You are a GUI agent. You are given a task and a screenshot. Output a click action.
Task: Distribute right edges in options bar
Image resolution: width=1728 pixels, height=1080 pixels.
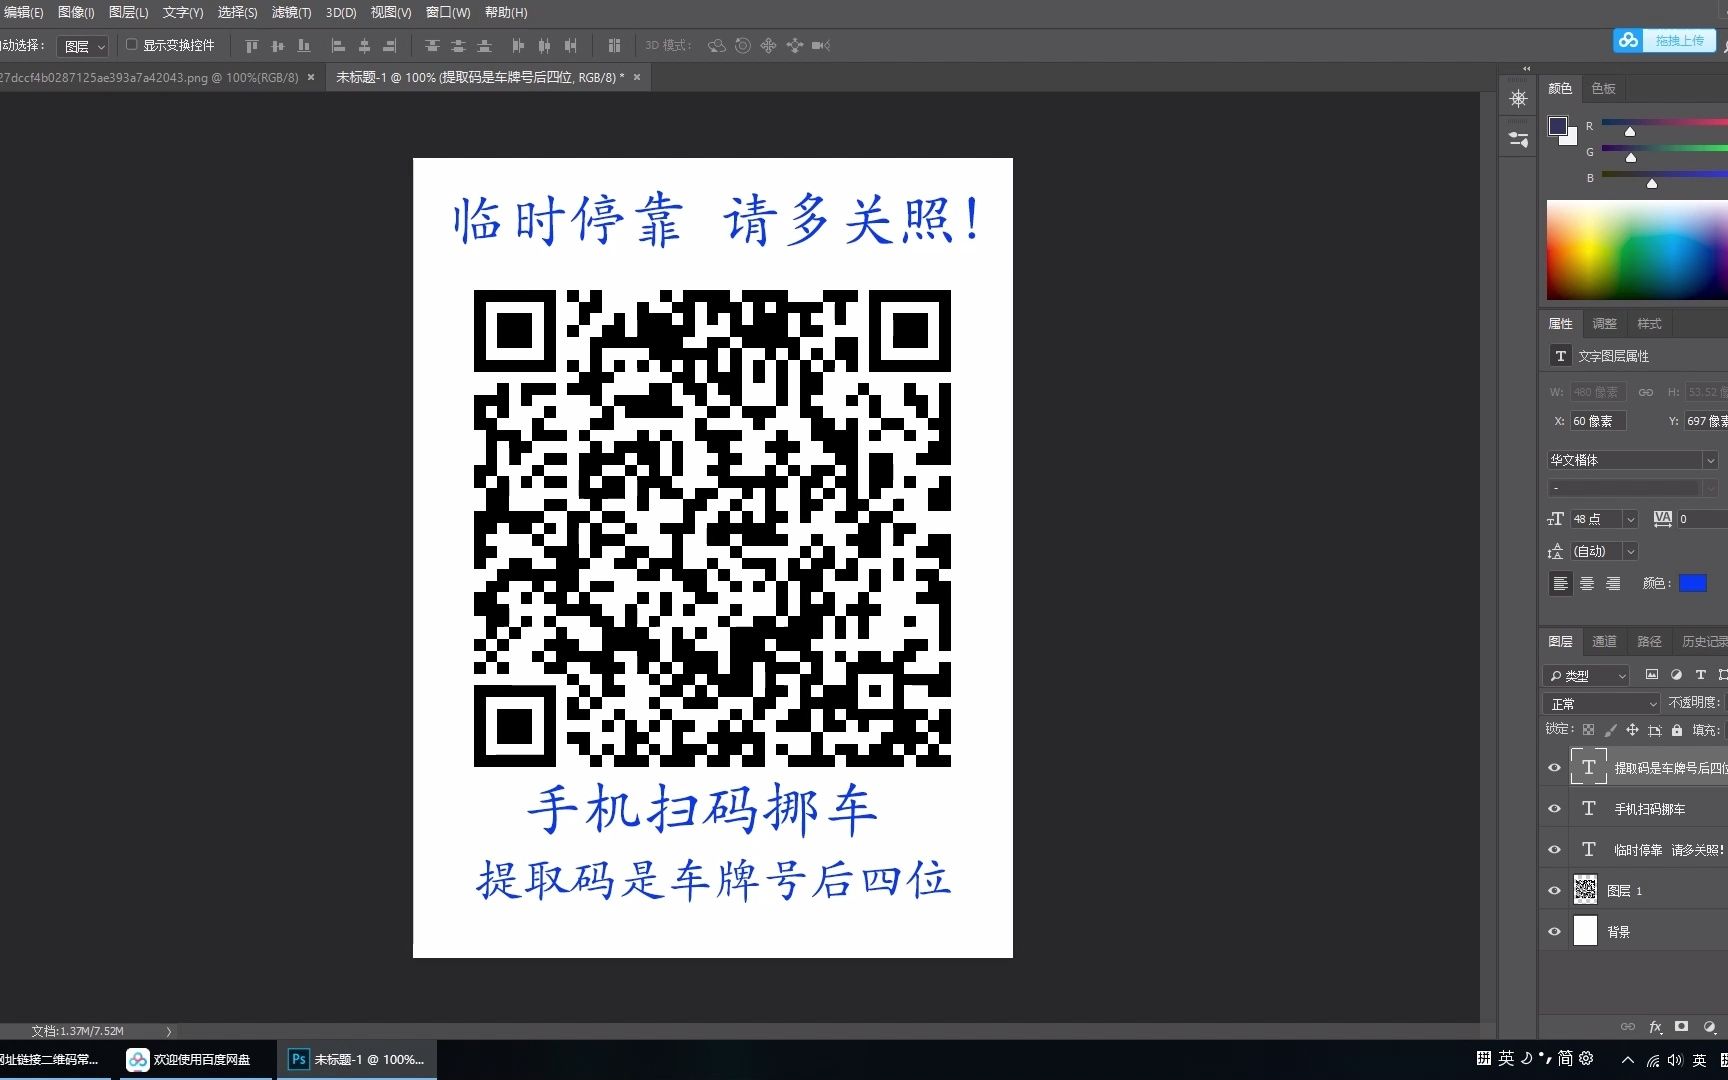(570, 46)
